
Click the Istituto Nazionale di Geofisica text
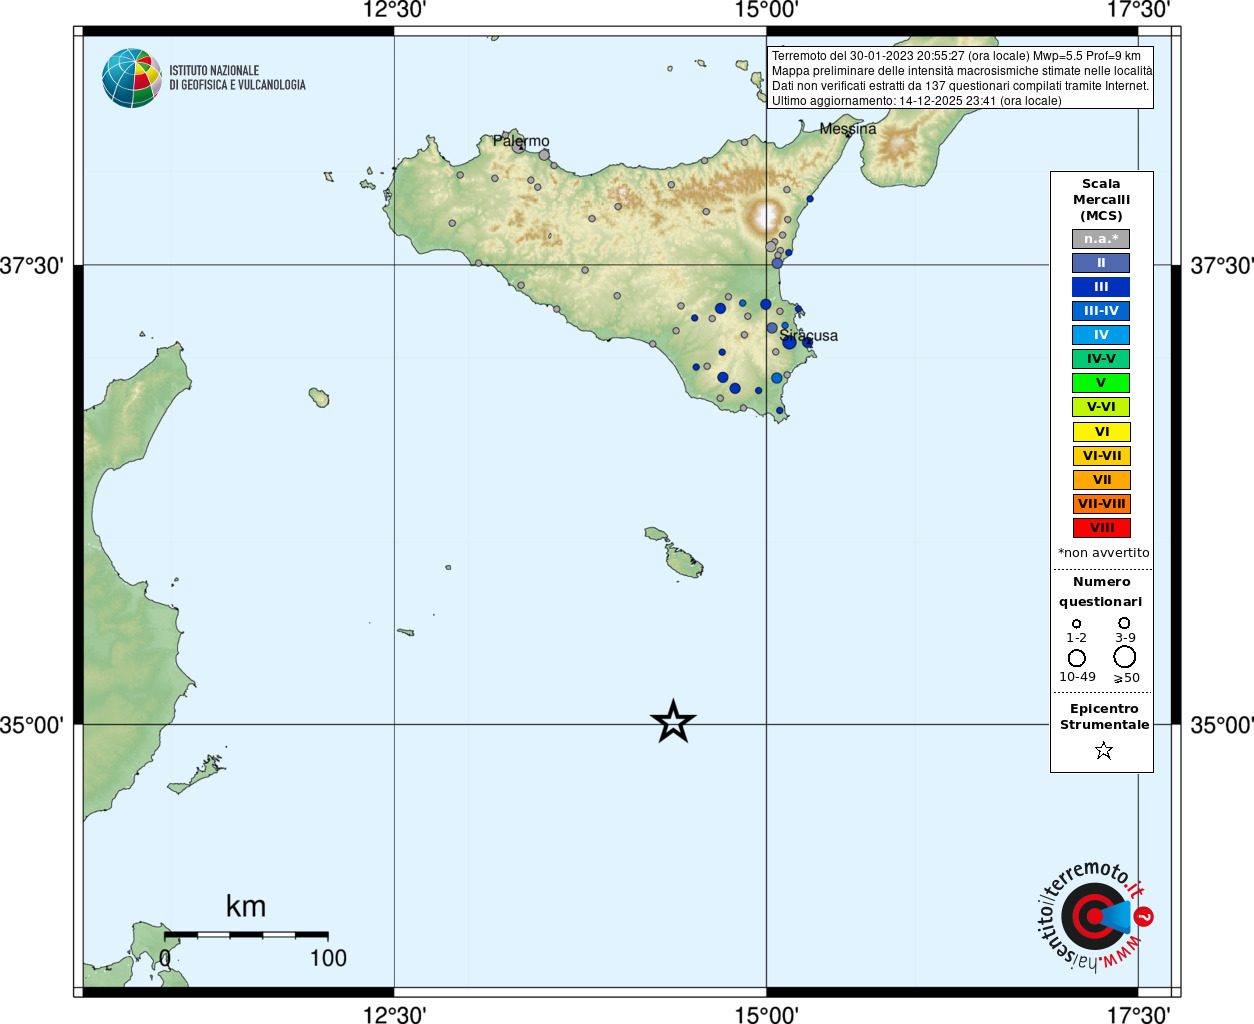pos(237,78)
